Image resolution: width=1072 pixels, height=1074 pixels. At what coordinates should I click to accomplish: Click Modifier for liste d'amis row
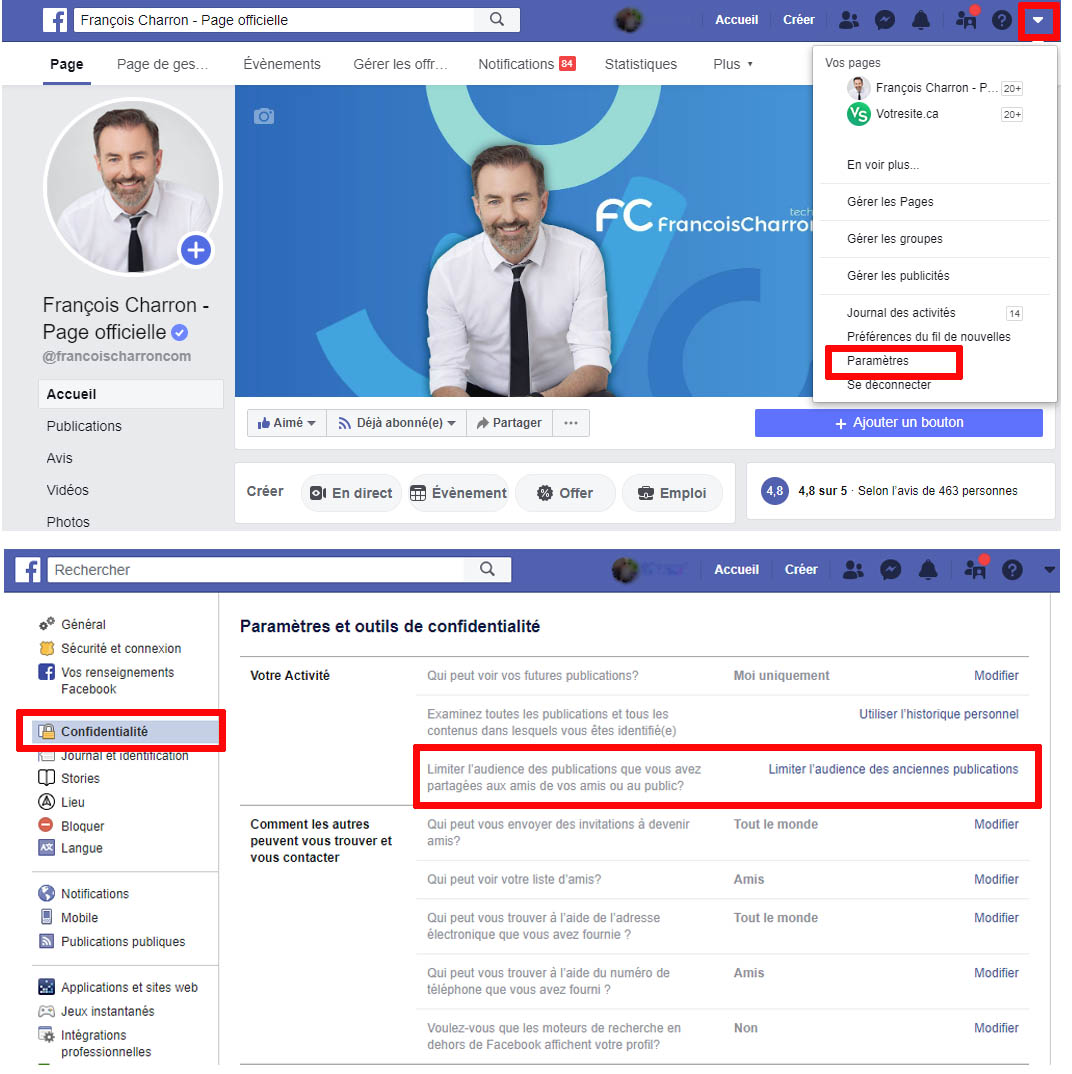tap(996, 879)
